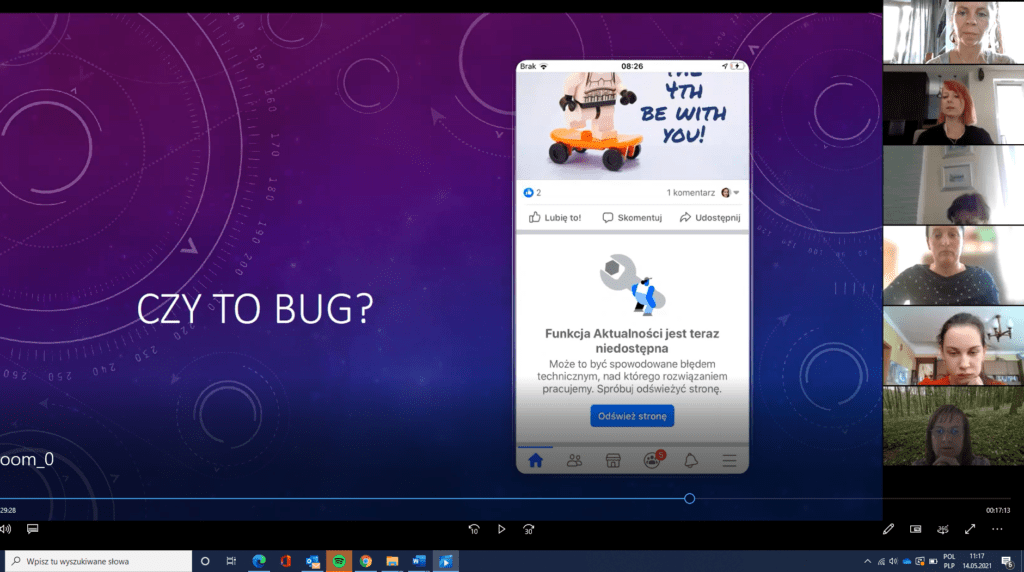
Task: Click the Skomentuj comment button
Action: point(632,217)
